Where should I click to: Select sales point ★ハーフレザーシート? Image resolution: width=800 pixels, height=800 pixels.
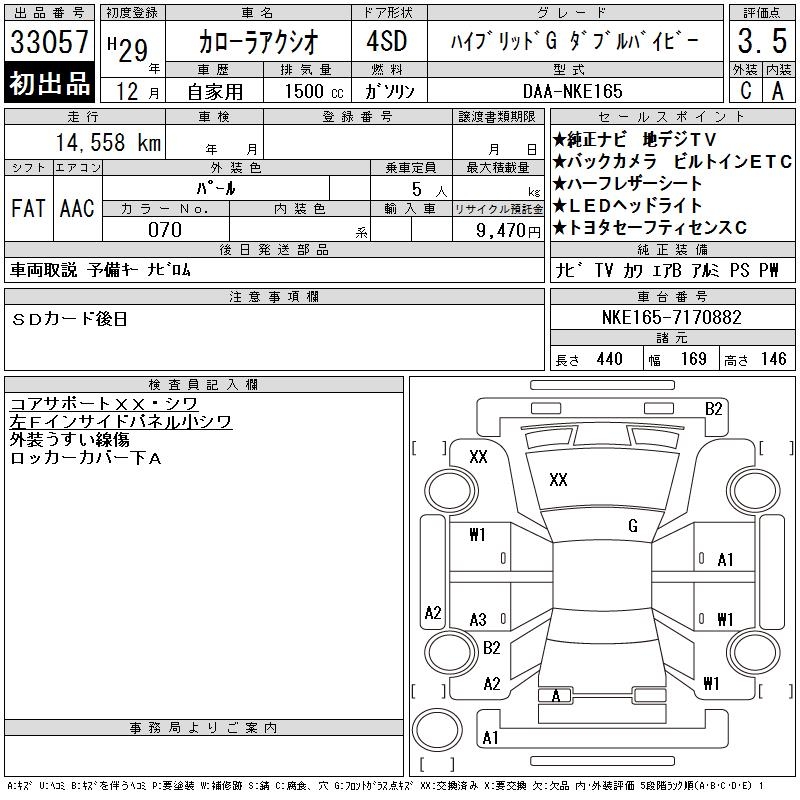tap(628, 183)
